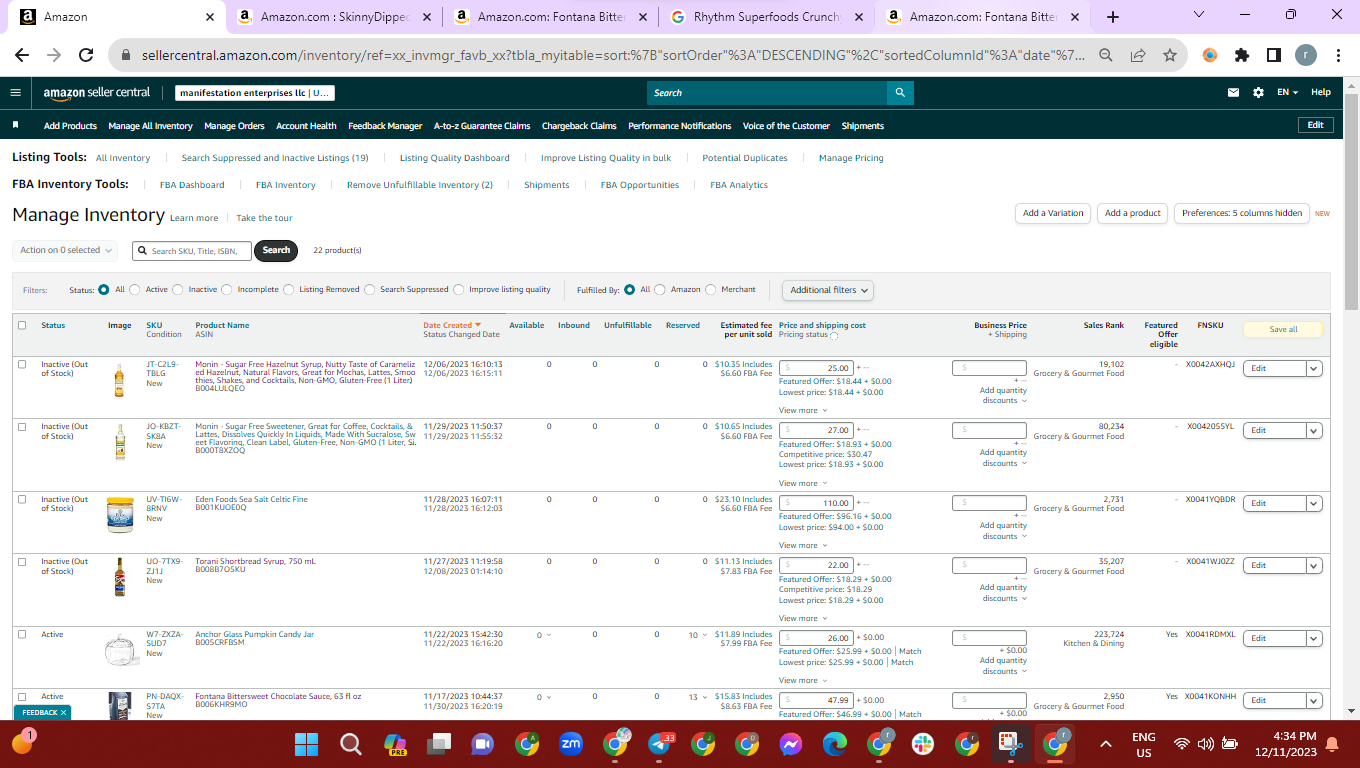Open Zoom from the taskbar

click(x=571, y=744)
